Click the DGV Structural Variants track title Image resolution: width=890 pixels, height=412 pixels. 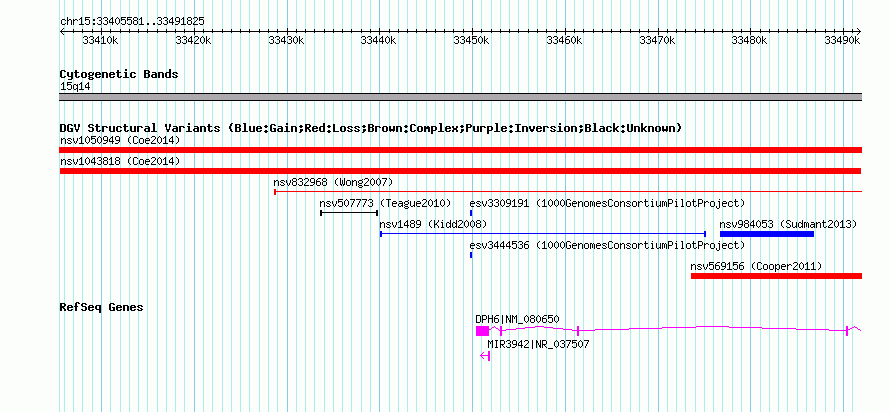371,128
